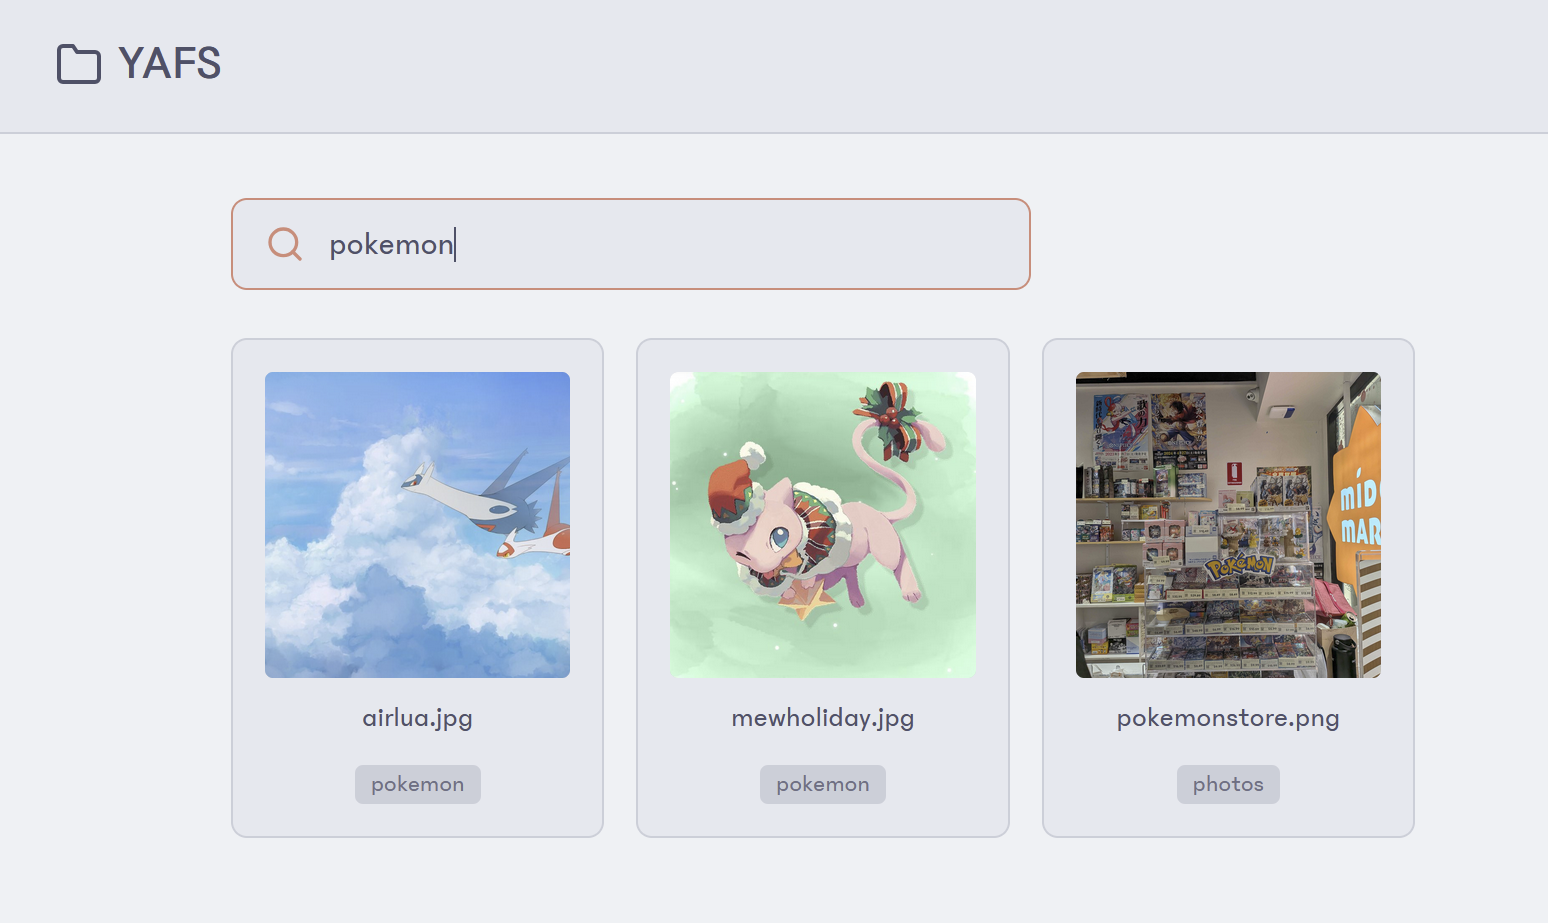Viewport: 1548px width, 923px height.
Task: Open the mewholiday.jpg thumbnail image
Action: (823, 525)
